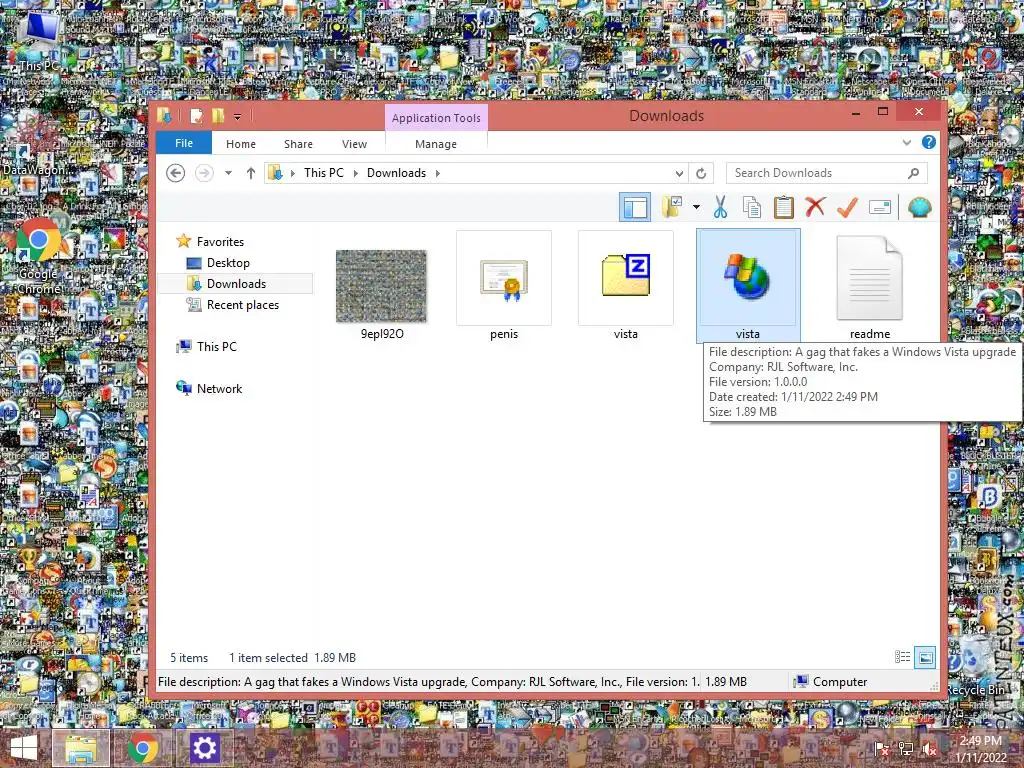Click the Forward navigation arrow
Image resolution: width=1024 pixels, height=768 pixels.
coord(204,173)
